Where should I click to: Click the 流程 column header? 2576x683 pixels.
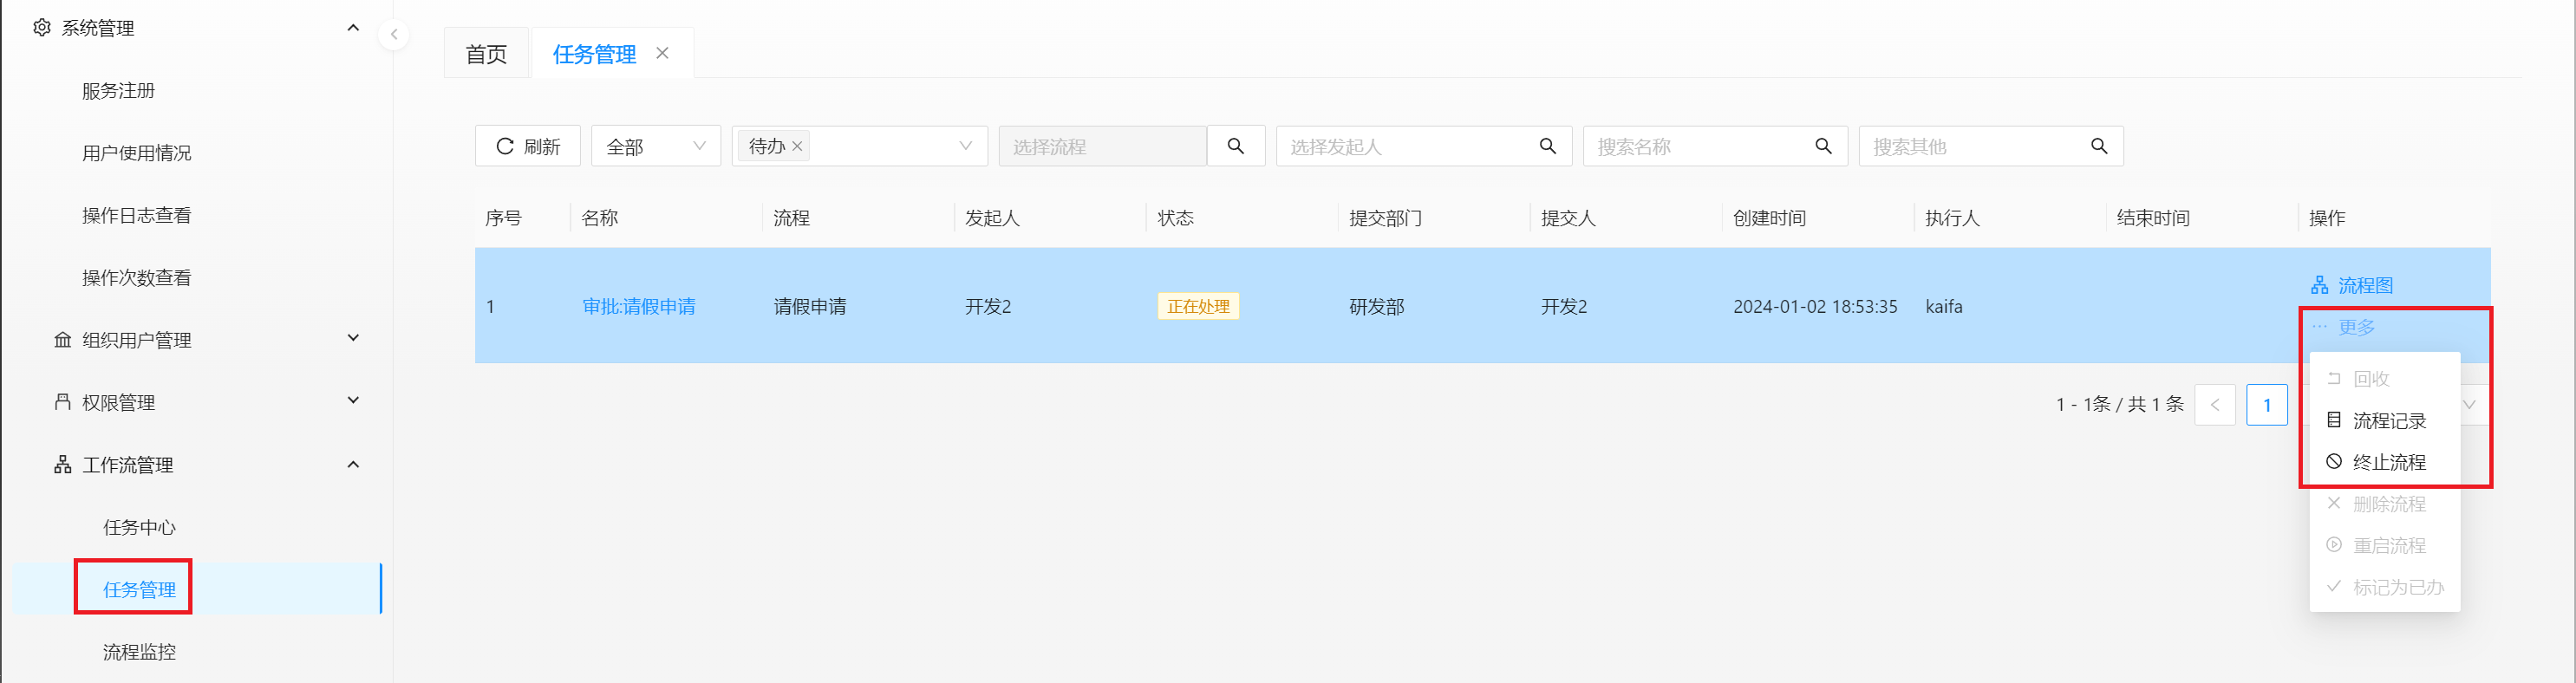tap(791, 218)
